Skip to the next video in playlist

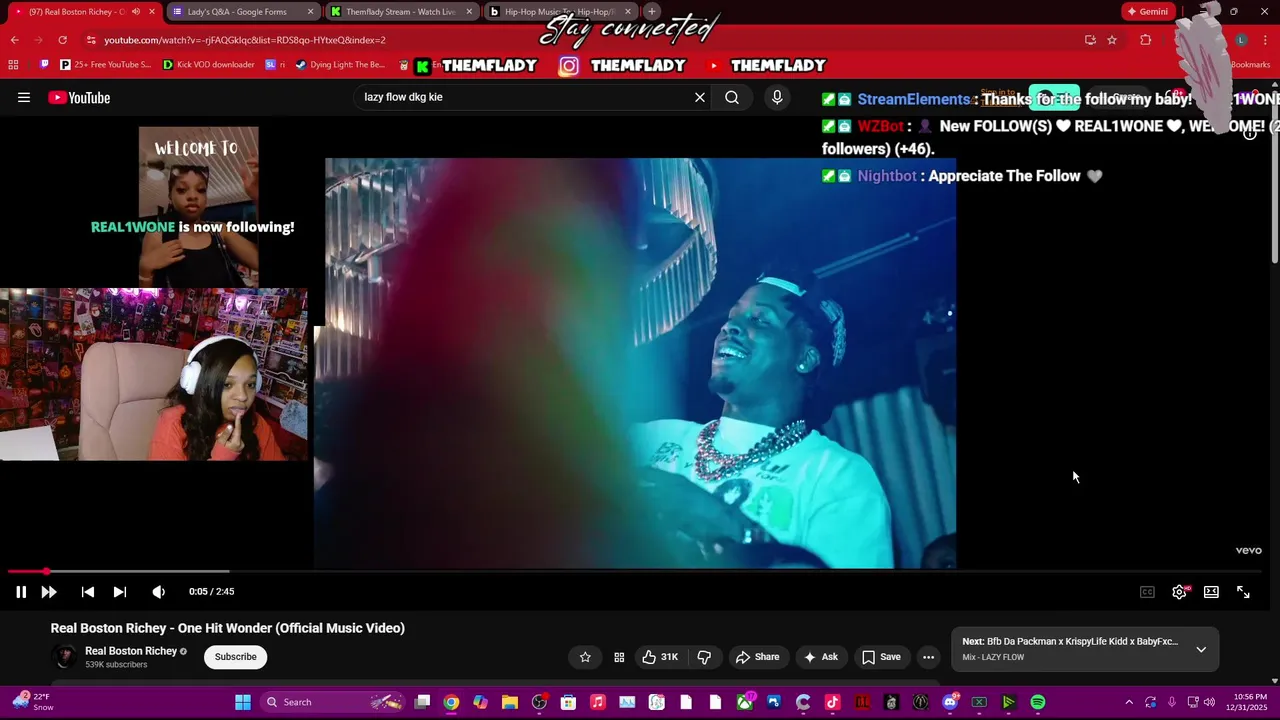click(x=120, y=592)
